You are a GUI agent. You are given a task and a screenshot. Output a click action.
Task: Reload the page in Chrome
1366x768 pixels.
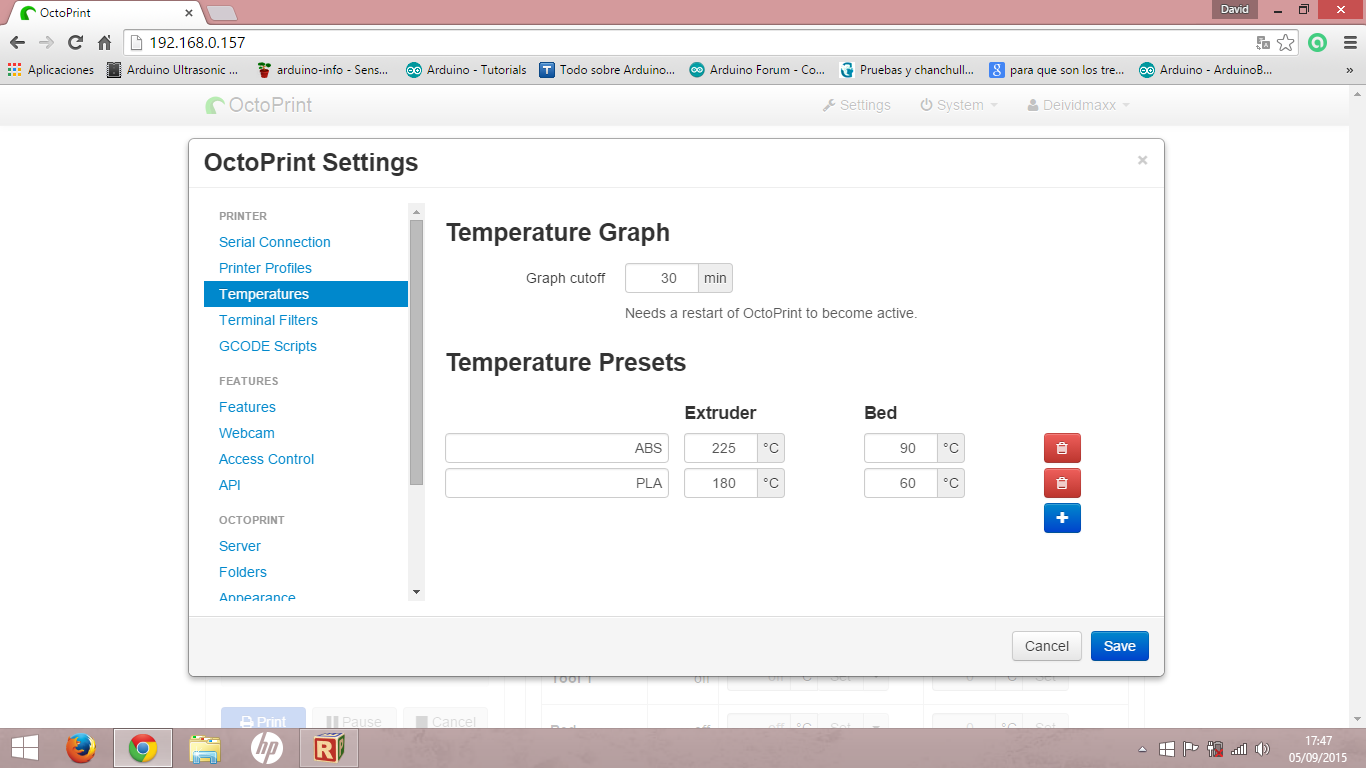[75, 43]
